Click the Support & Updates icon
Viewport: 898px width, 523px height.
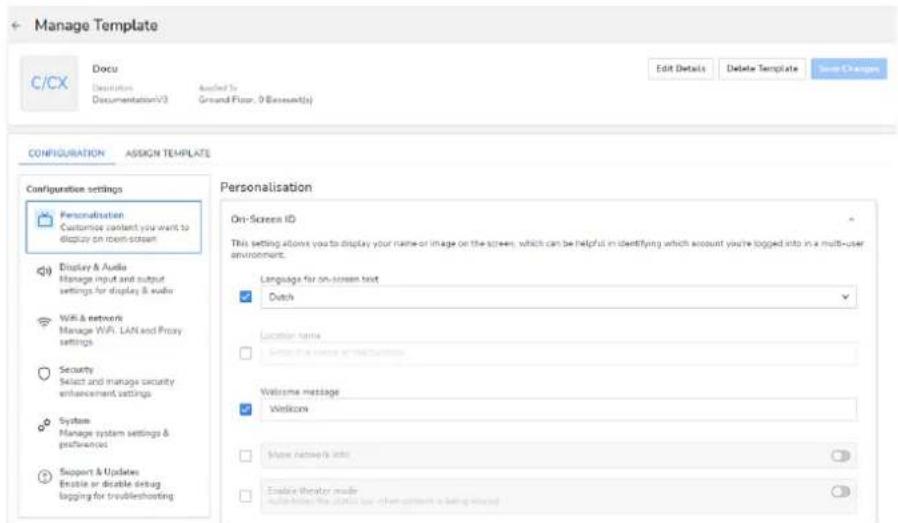click(44, 477)
